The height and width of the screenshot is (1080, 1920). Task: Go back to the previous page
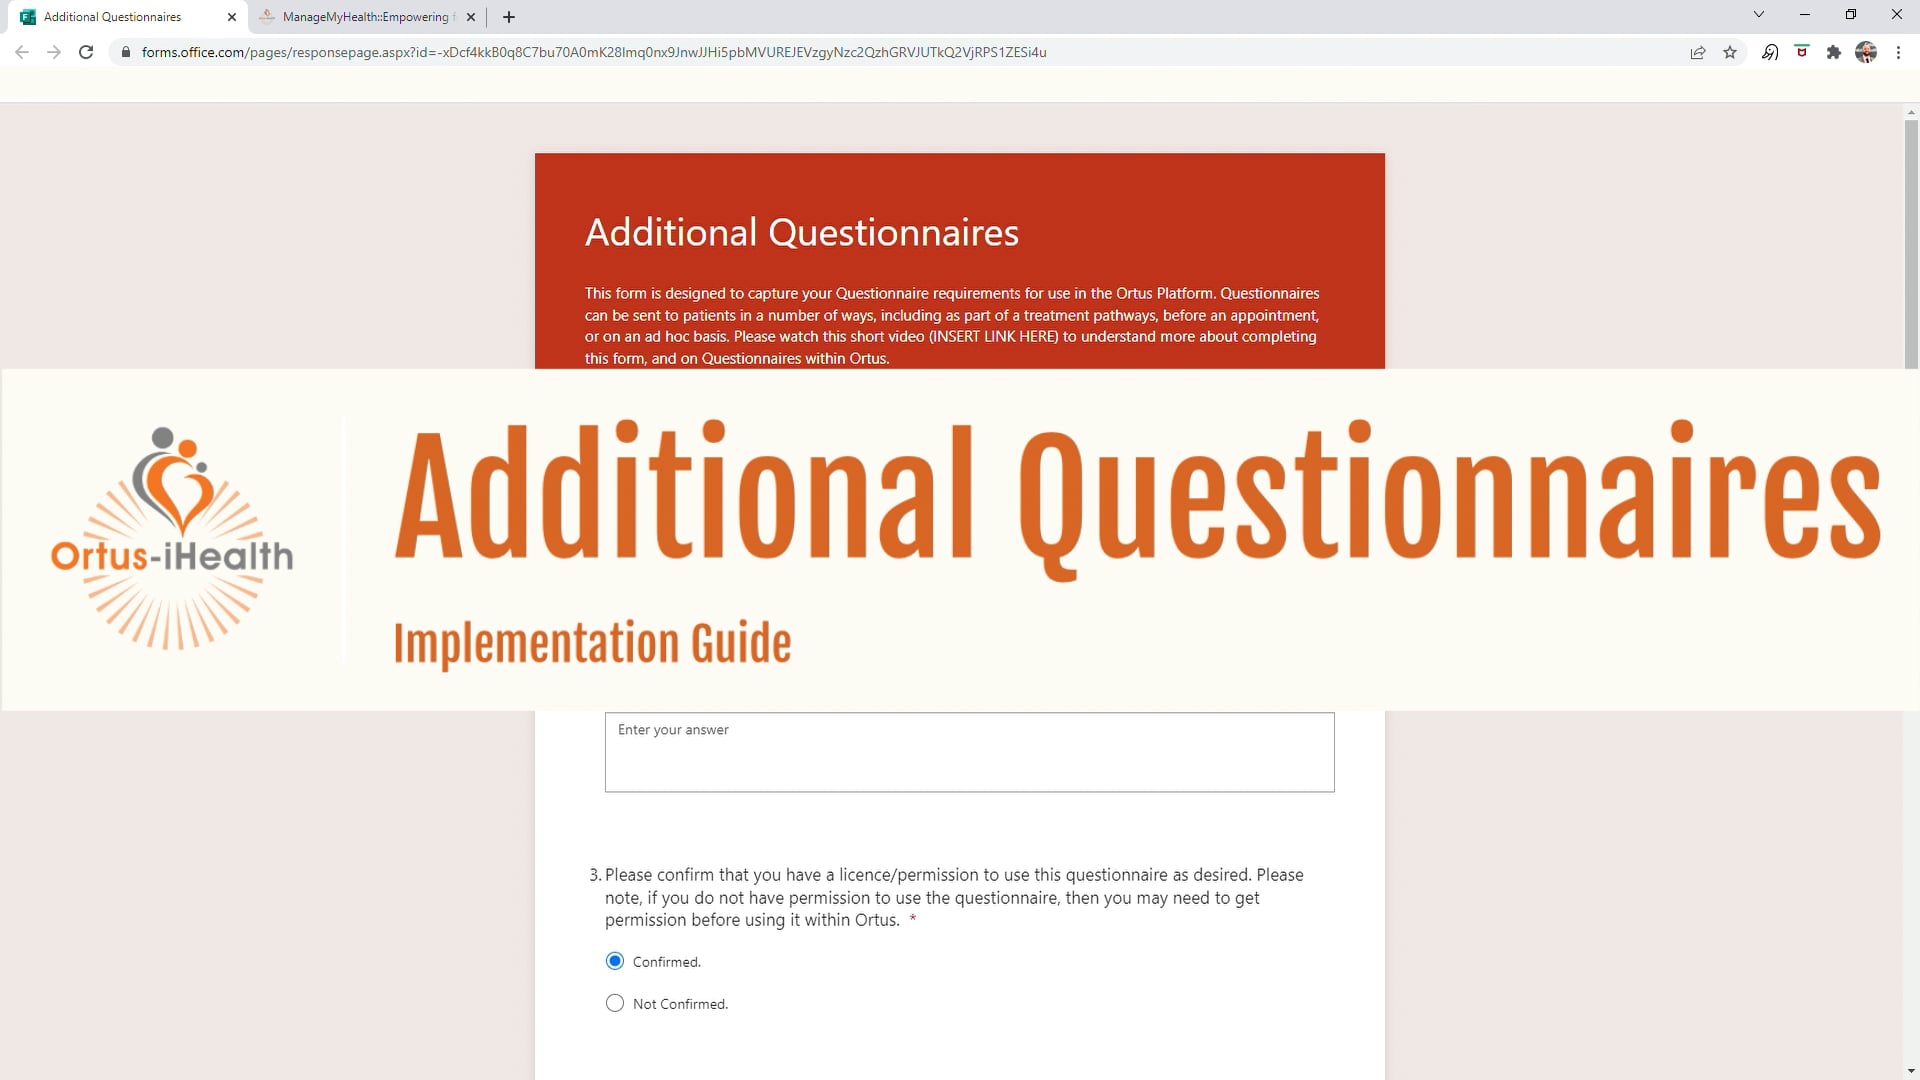click(x=22, y=52)
